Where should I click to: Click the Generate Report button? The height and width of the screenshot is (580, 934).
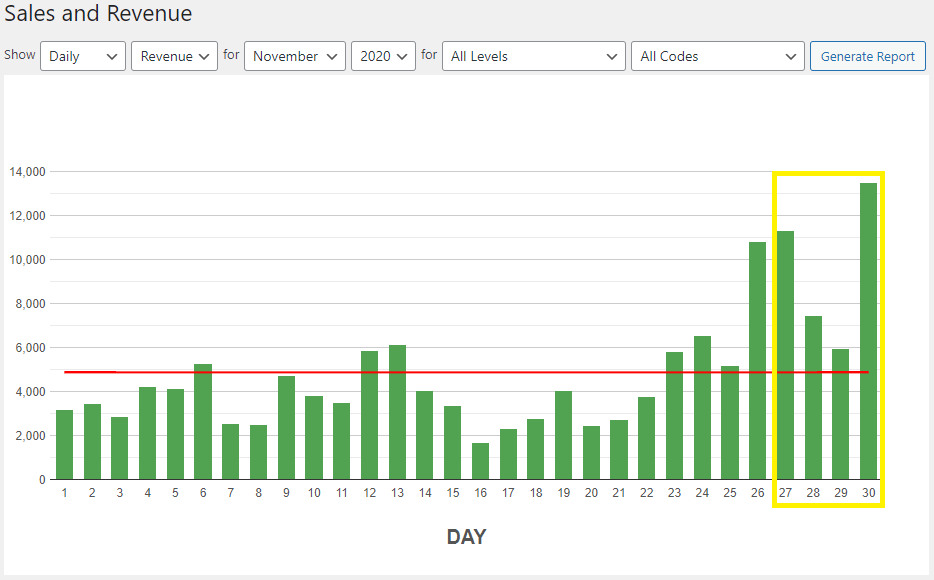point(867,56)
